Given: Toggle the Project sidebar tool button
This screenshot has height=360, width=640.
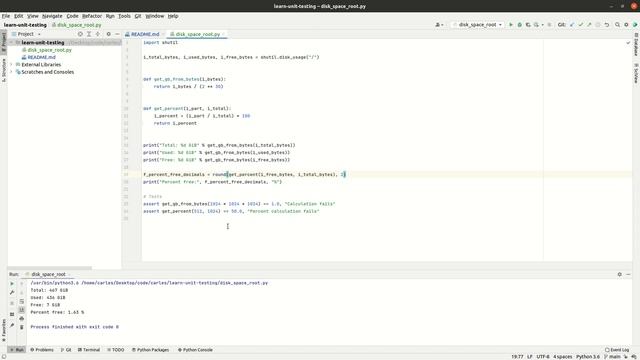Looking at the screenshot, I should coord(4,42).
